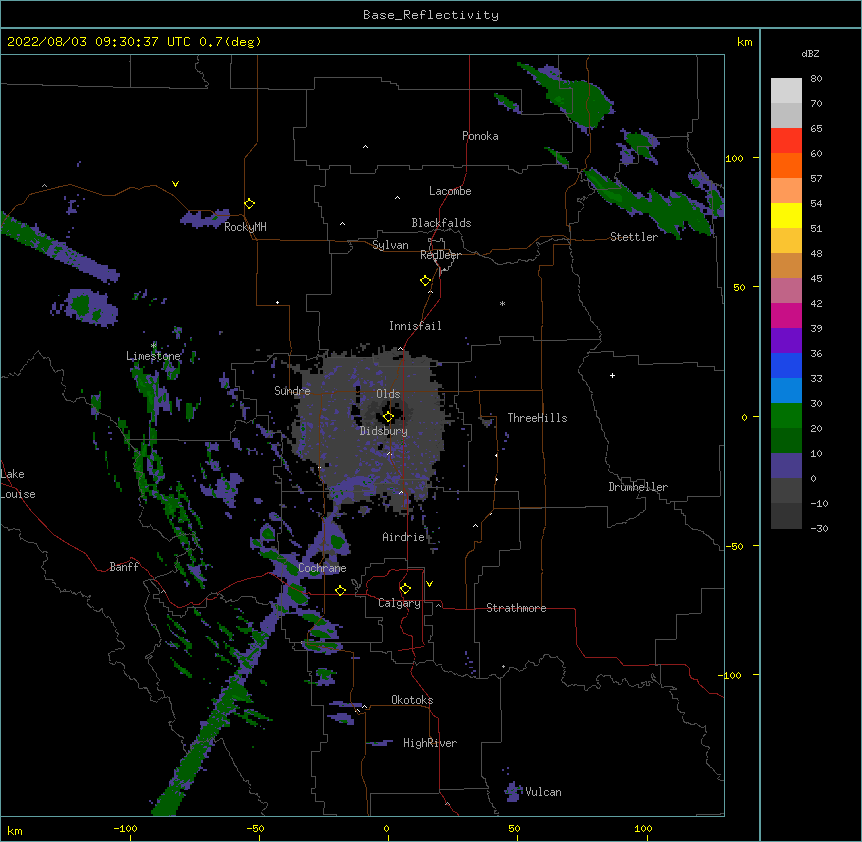The width and height of the screenshot is (862, 842).
Task: Click the Blackfalds city label
Action: point(441,223)
